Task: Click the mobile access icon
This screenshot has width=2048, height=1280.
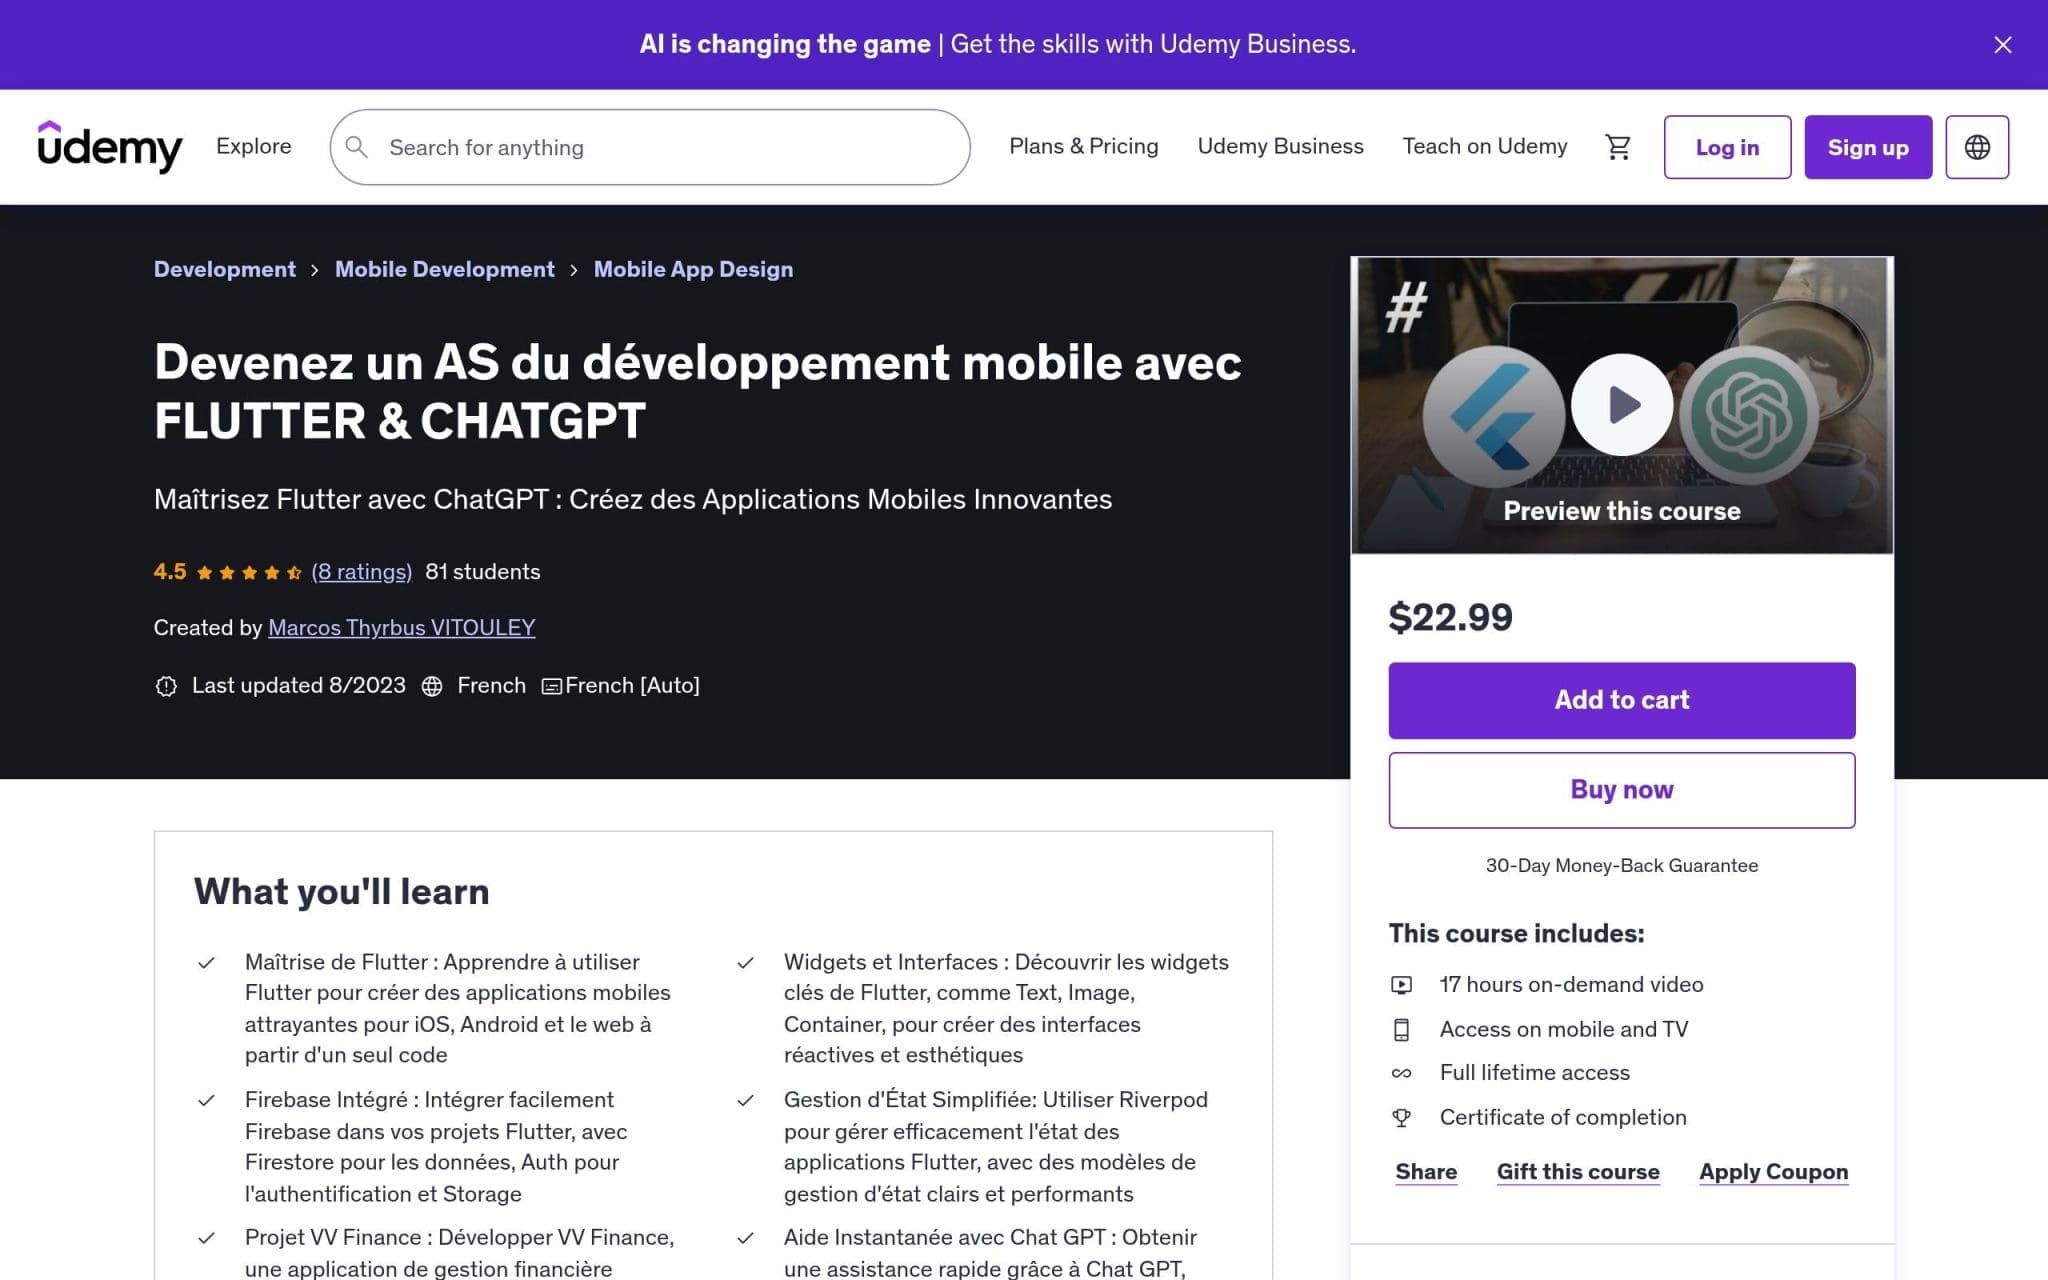Action: (x=1401, y=1029)
